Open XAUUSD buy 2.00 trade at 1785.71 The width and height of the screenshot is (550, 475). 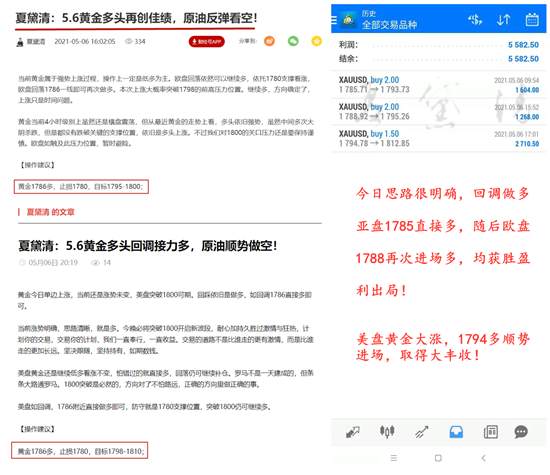click(x=438, y=85)
